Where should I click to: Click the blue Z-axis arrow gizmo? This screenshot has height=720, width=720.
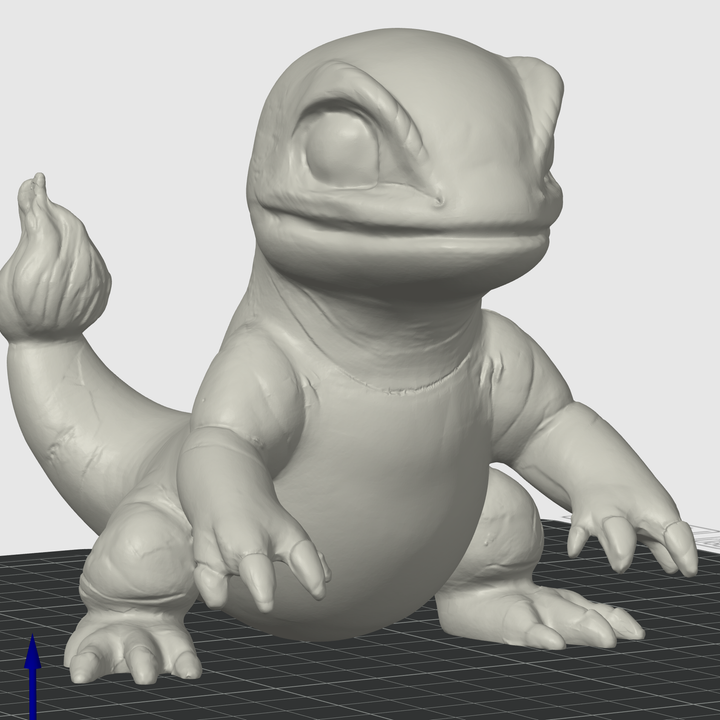click(32, 665)
